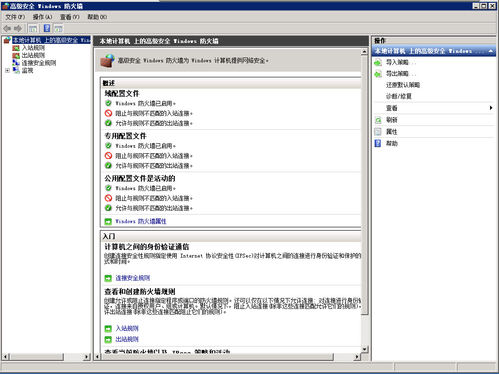
Task: Click the 查看和创建防火墙规则 heading
Action: pyautogui.click(x=140, y=292)
